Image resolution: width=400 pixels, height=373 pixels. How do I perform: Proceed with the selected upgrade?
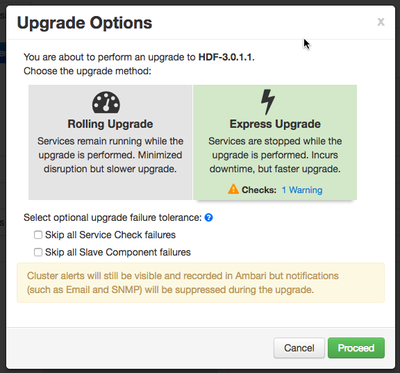[356, 348]
